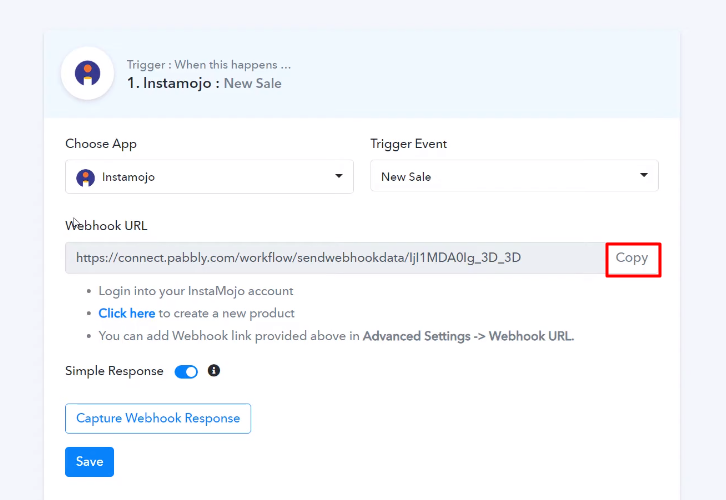The height and width of the screenshot is (500, 726).
Task: Click the small Instamojo icon in Choose App field
Action: 86,177
